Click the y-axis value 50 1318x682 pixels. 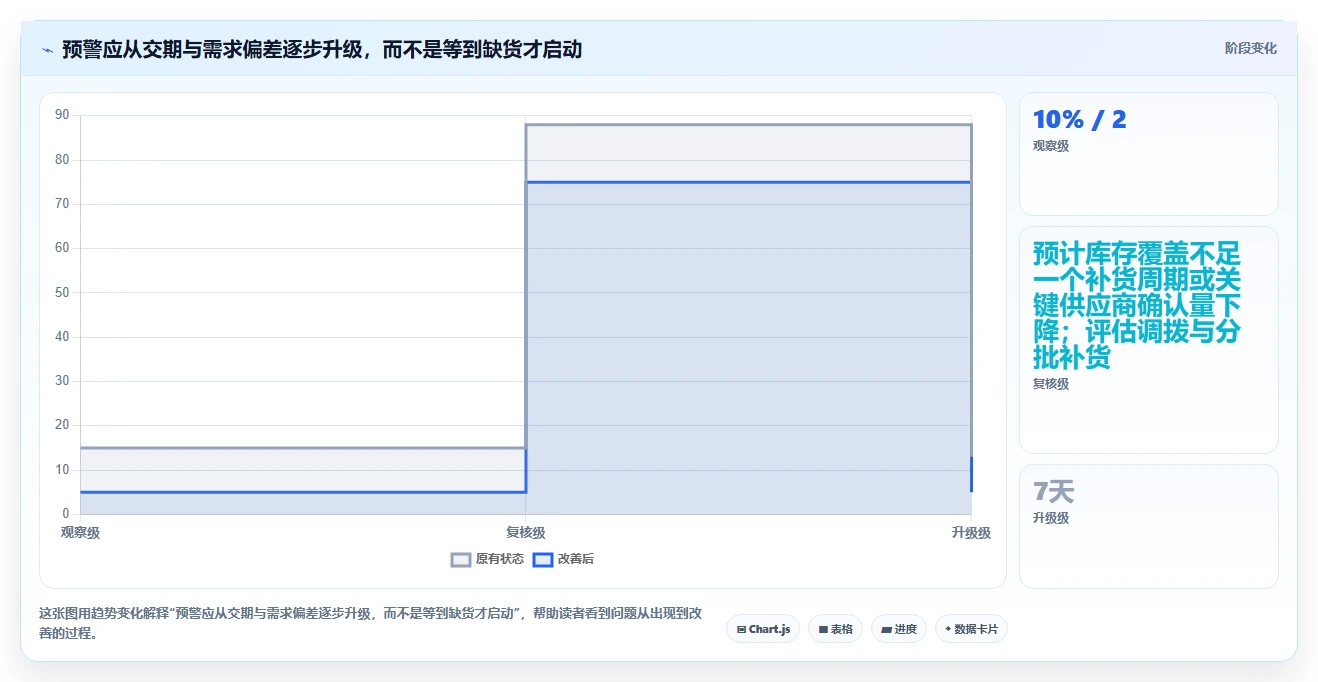62,293
